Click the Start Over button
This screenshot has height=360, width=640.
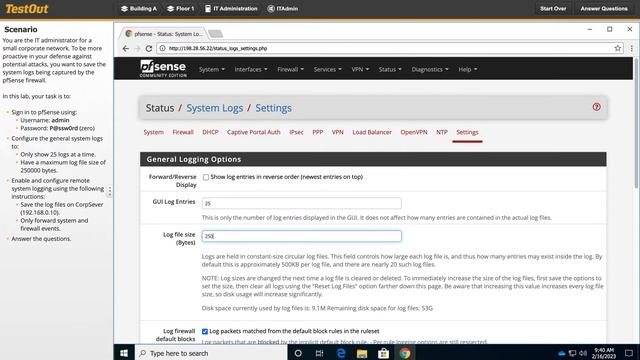(x=553, y=9)
